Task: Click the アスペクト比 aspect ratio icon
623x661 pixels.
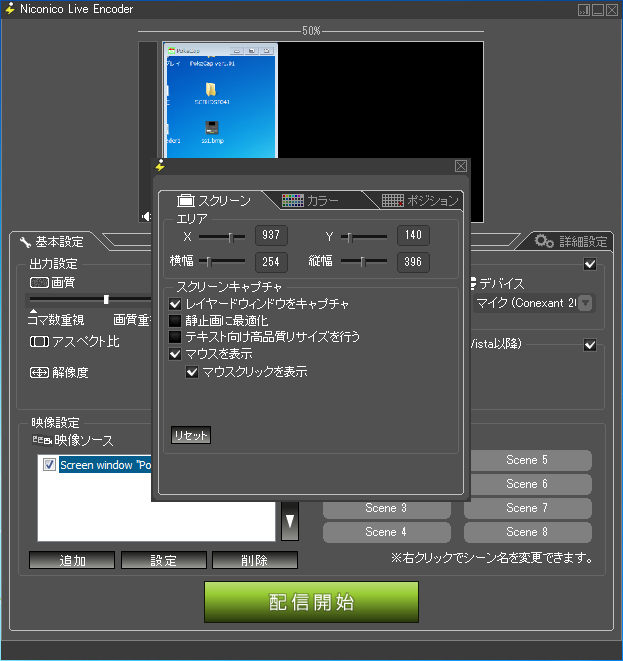Action: (x=39, y=341)
